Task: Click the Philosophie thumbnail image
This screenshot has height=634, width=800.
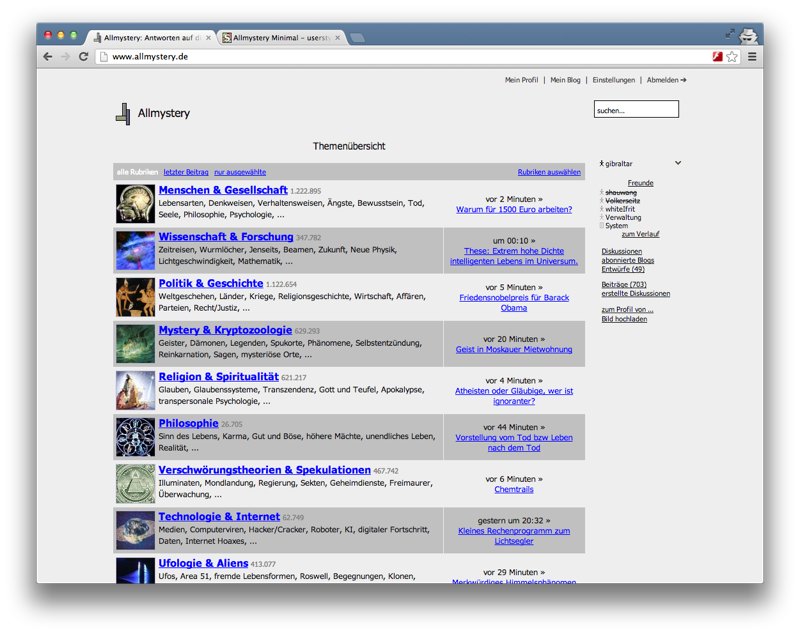Action: tap(135, 437)
